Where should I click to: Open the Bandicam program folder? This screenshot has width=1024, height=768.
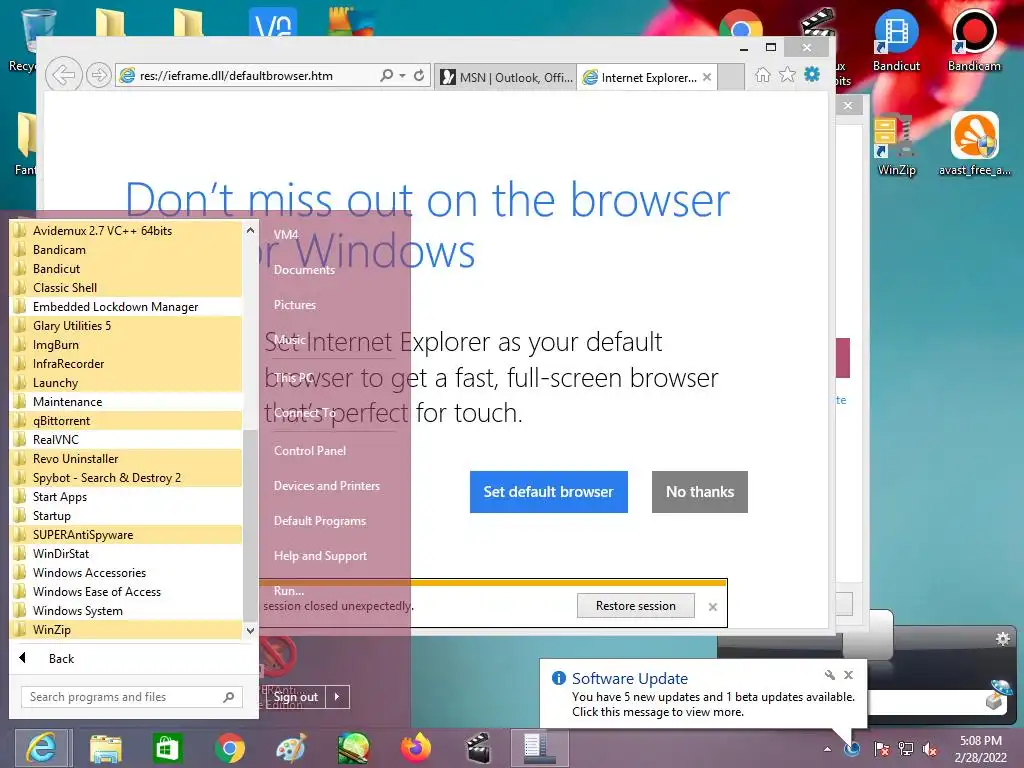point(126,249)
